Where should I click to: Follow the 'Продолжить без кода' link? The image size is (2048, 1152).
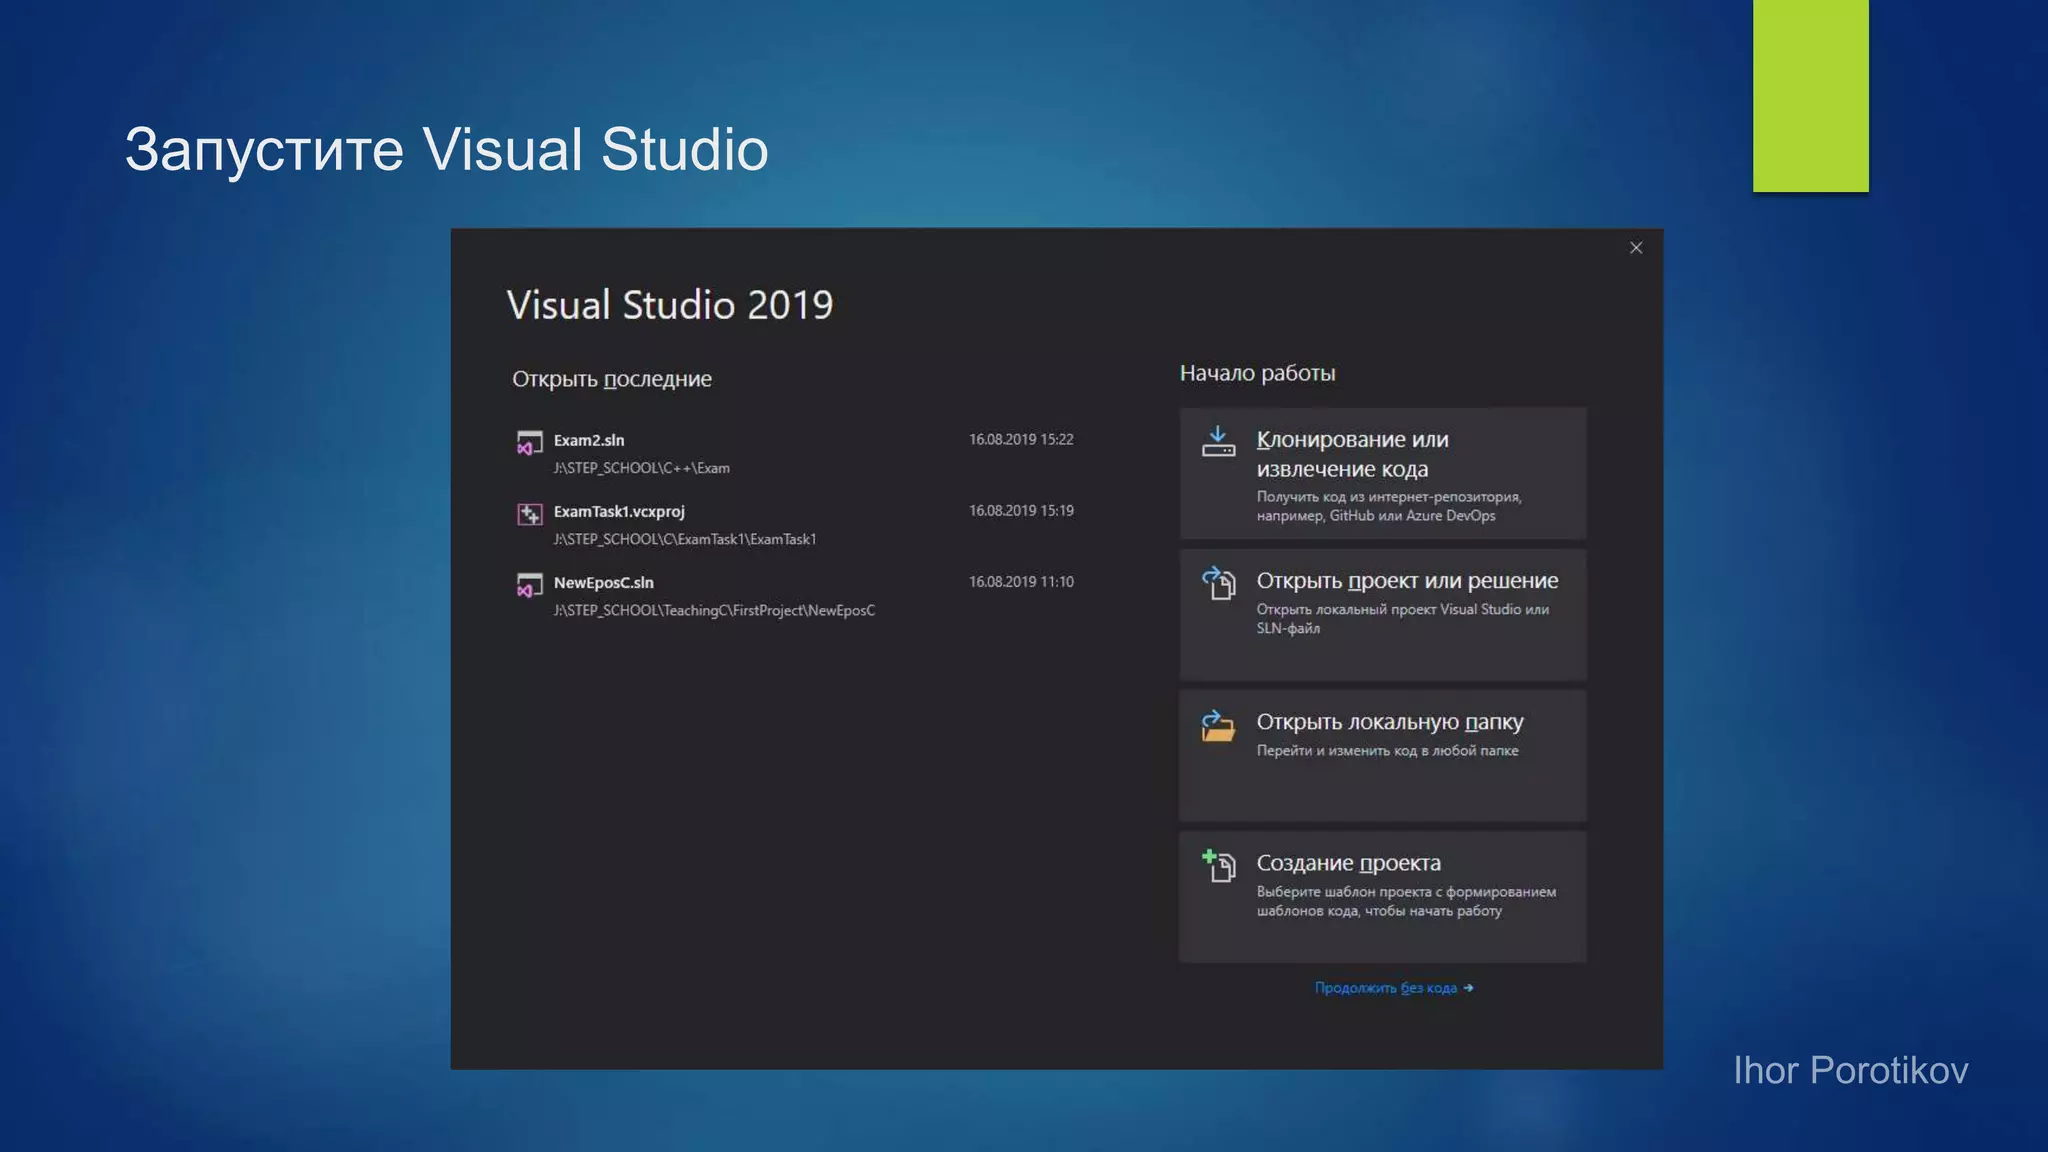[1394, 988]
